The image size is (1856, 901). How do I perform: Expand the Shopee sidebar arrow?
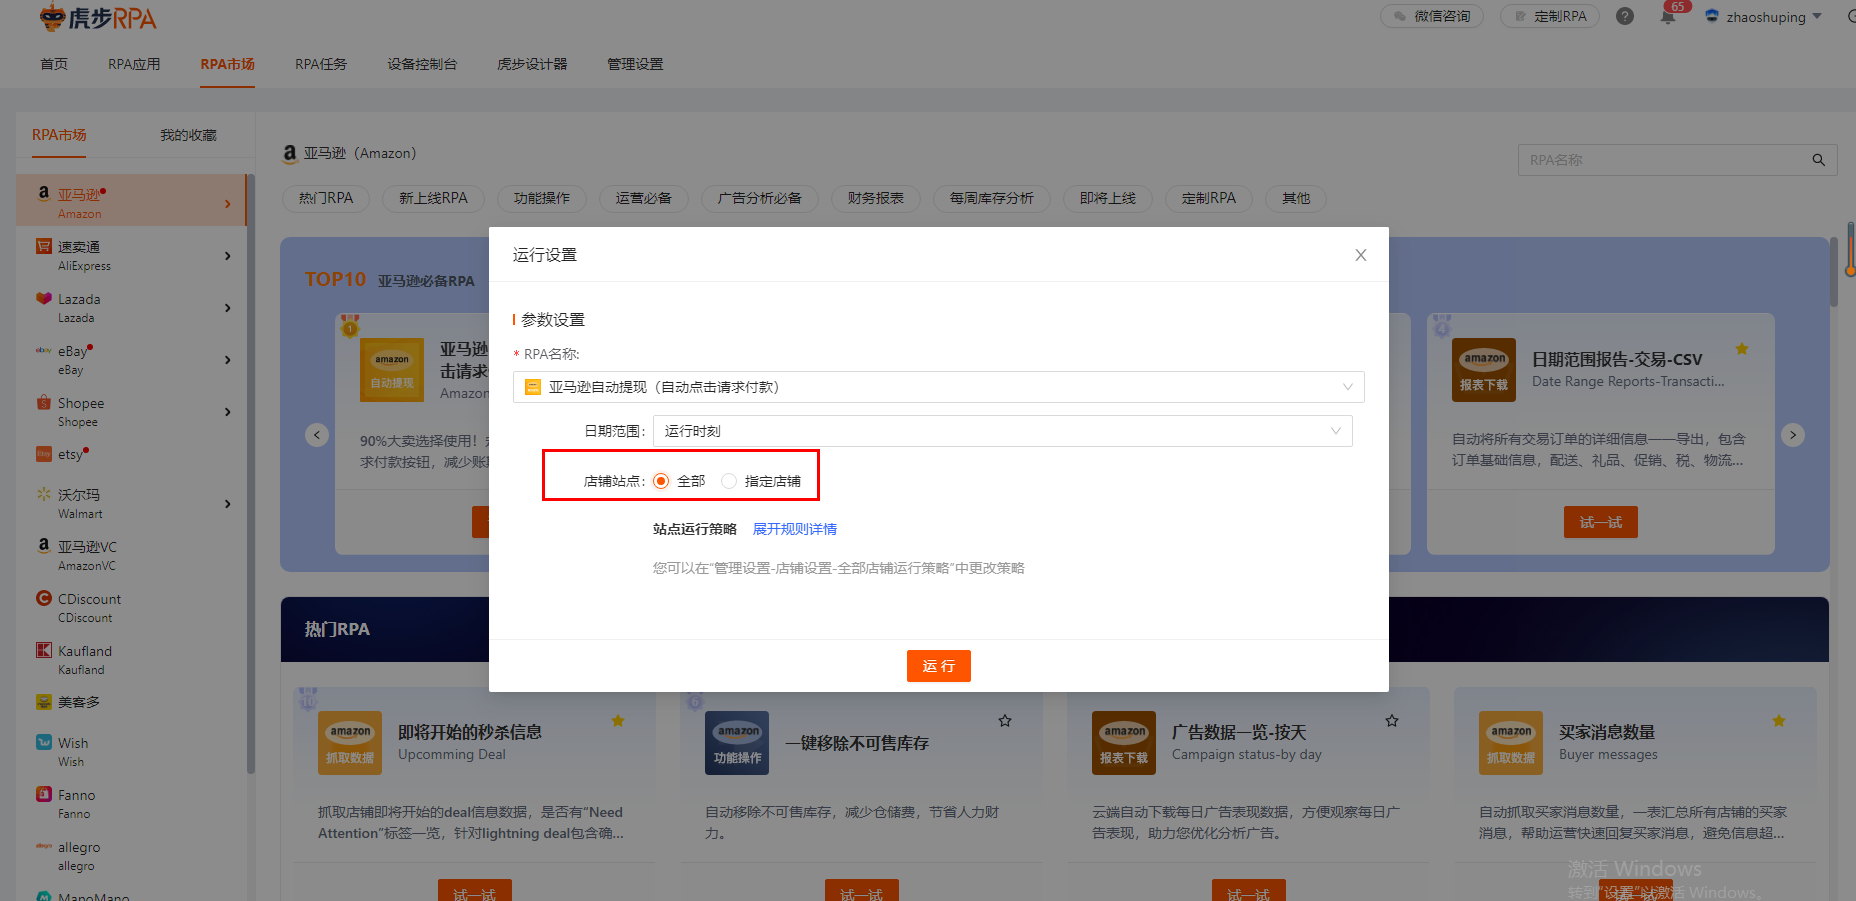[x=228, y=412]
